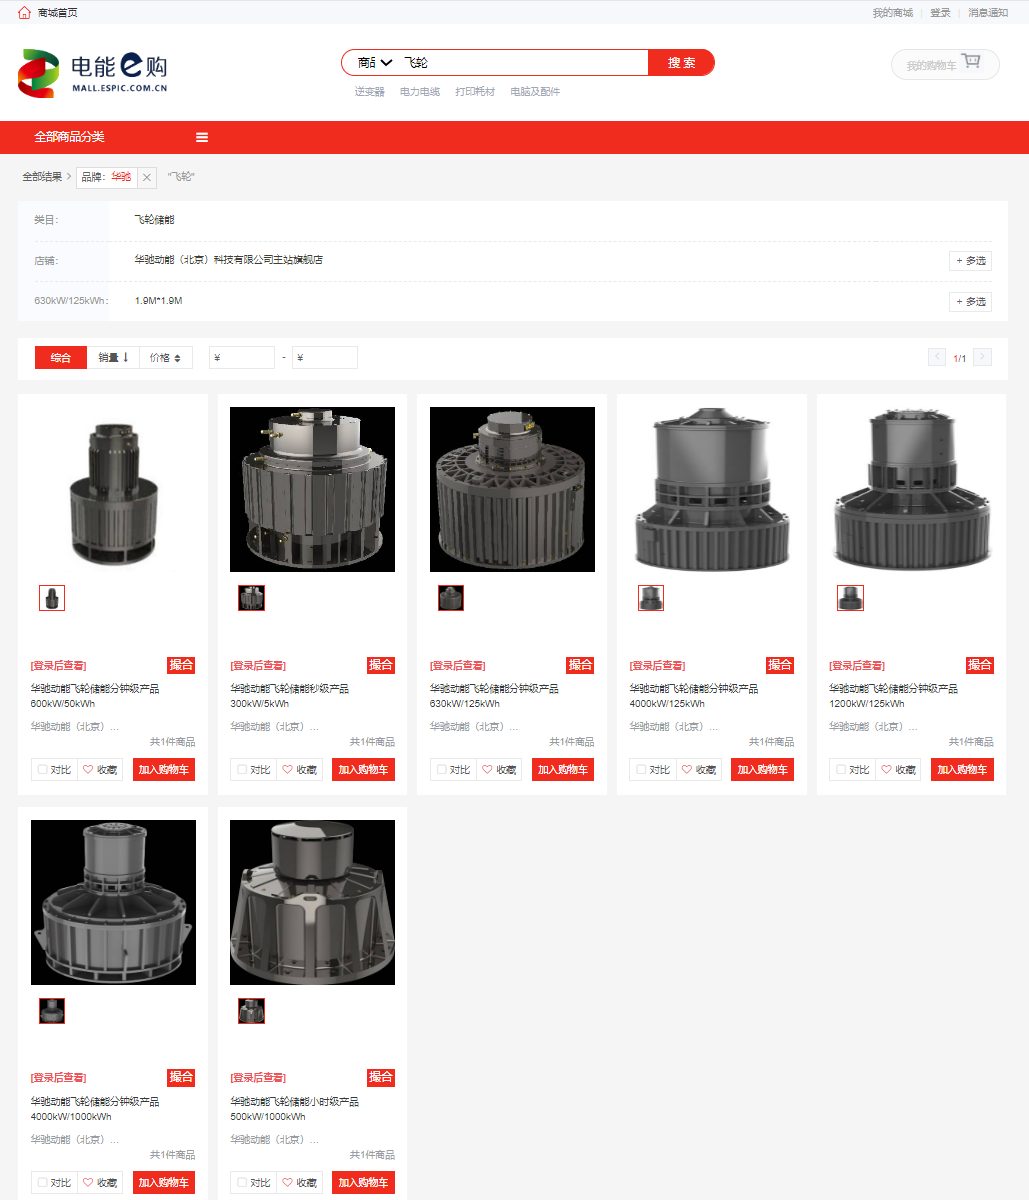The width and height of the screenshot is (1029, 1200).
Task: Select small thumbnail of 4000kW/1000kWh product
Action: (52, 1011)
